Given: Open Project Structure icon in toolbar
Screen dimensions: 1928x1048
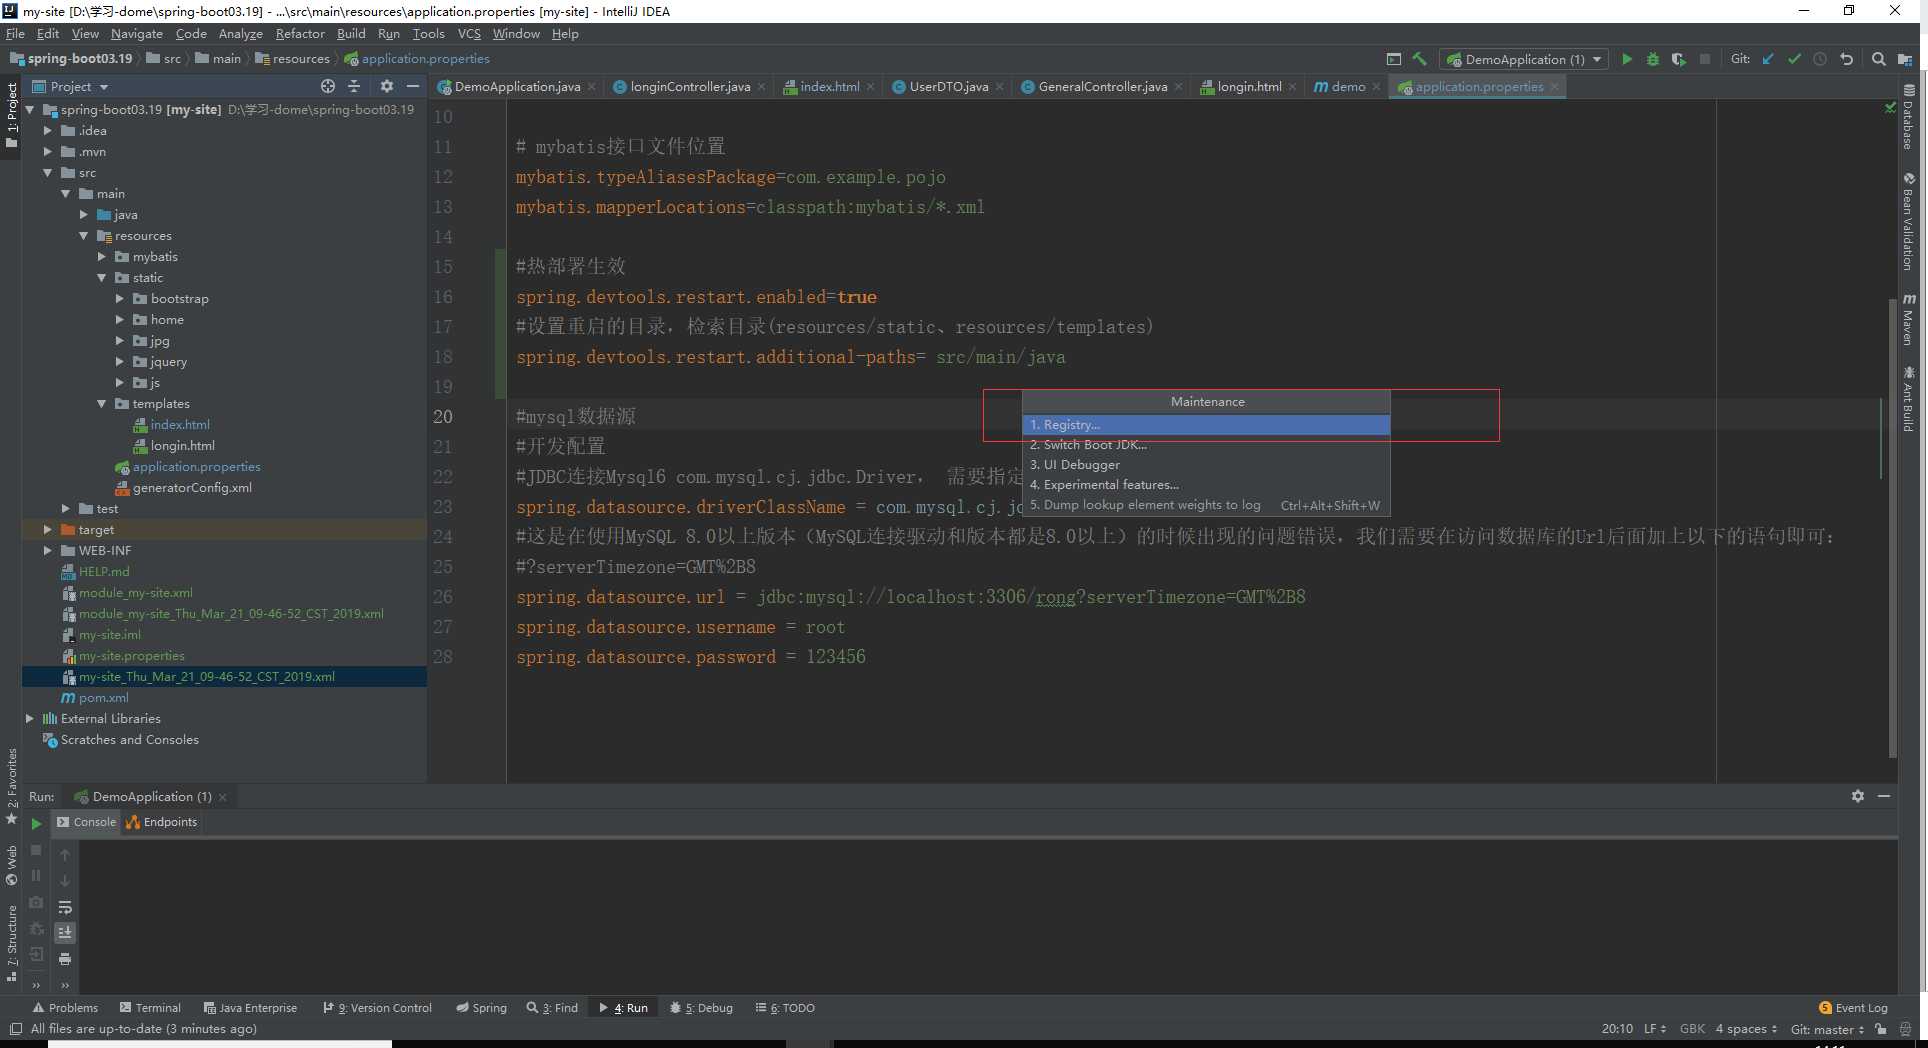Looking at the screenshot, I should 1905,59.
